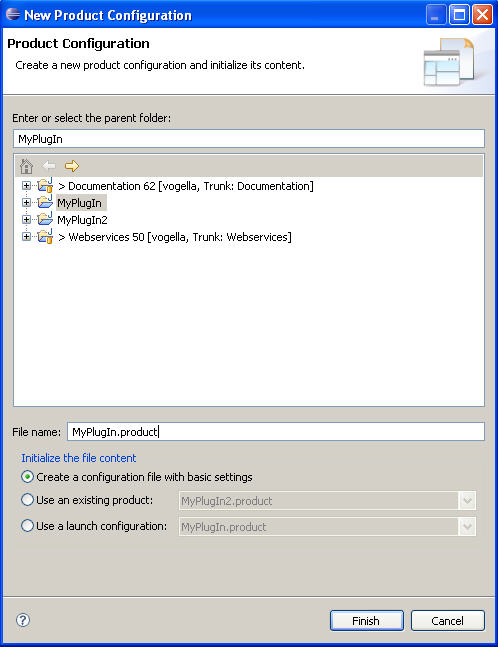The width and height of the screenshot is (498, 647).
Task: Open the existing product MyPlugIn2.product dropdown
Action: (x=467, y=501)
